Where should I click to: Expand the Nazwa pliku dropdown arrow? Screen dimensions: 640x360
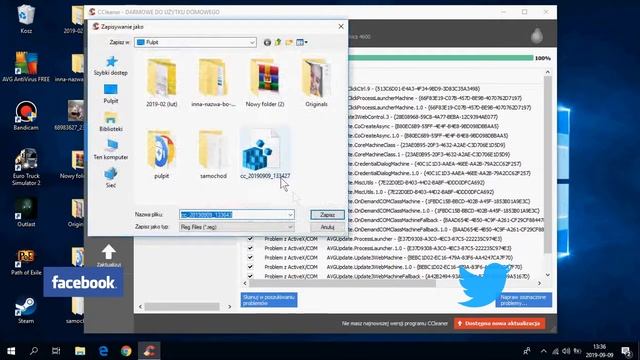[x=290, y=215]
